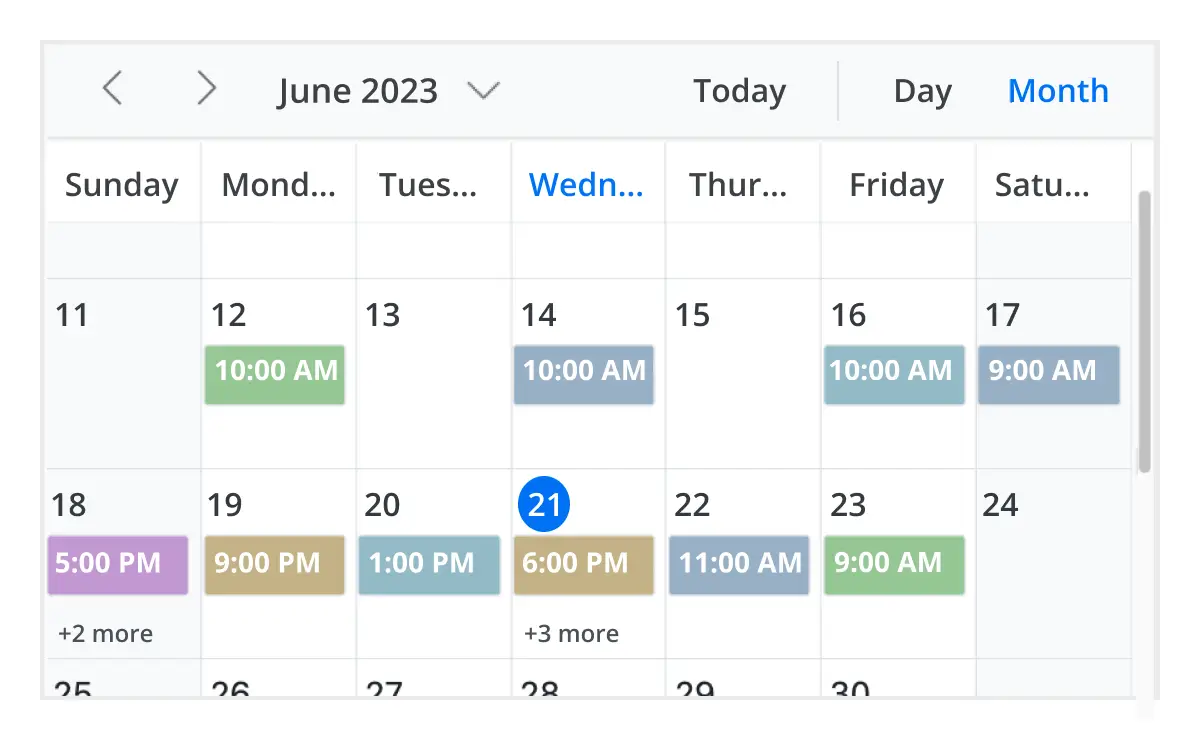Select the purple 5:00 PM event swatch
1200x740 pixels.
117,565
